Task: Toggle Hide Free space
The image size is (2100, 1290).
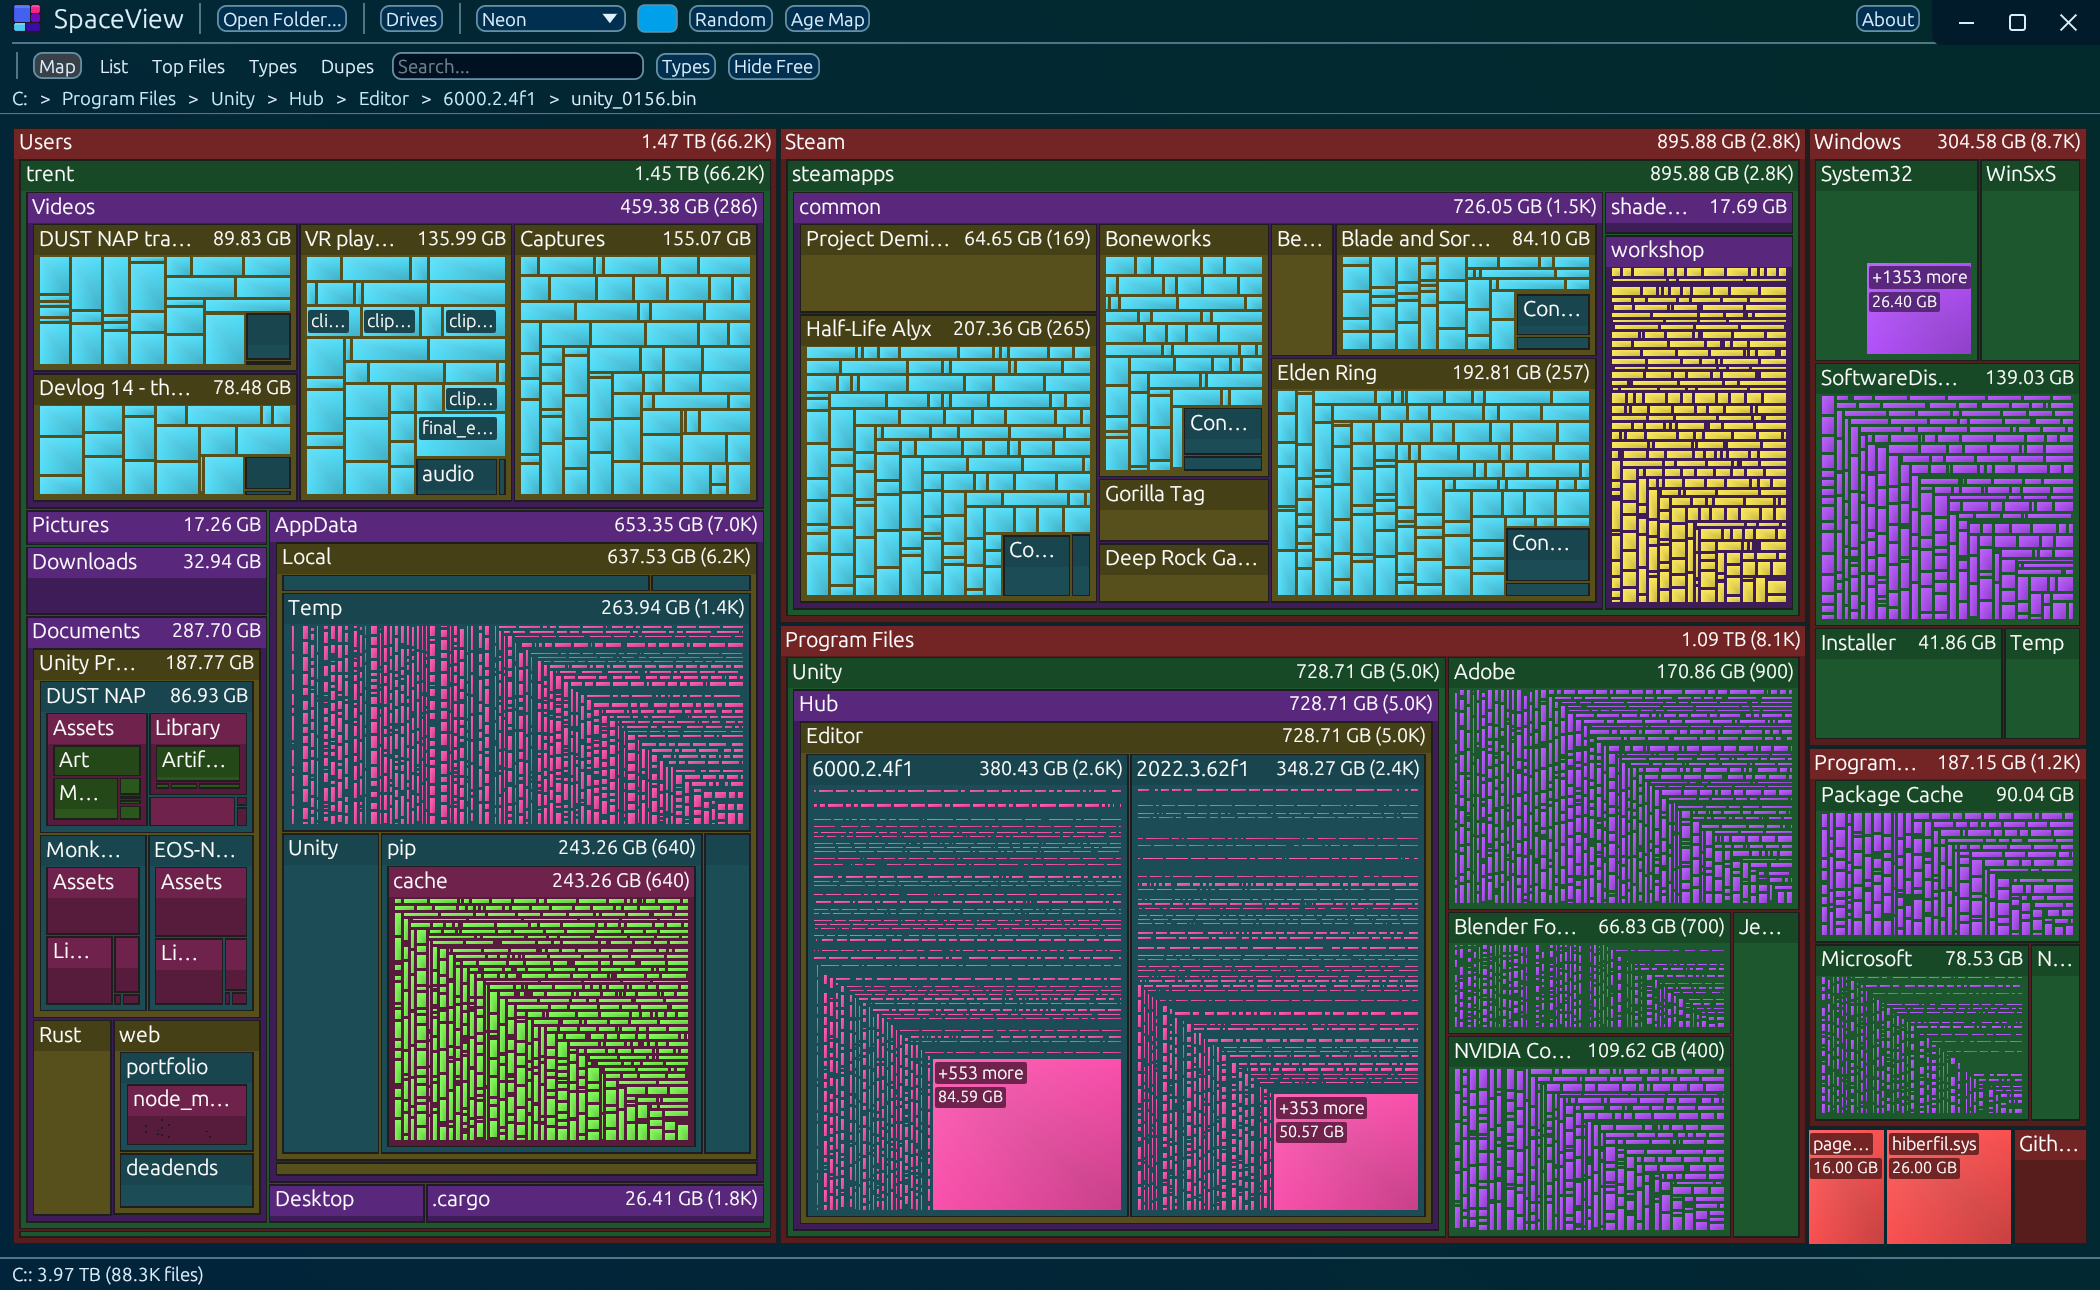Action: point(773,66)
